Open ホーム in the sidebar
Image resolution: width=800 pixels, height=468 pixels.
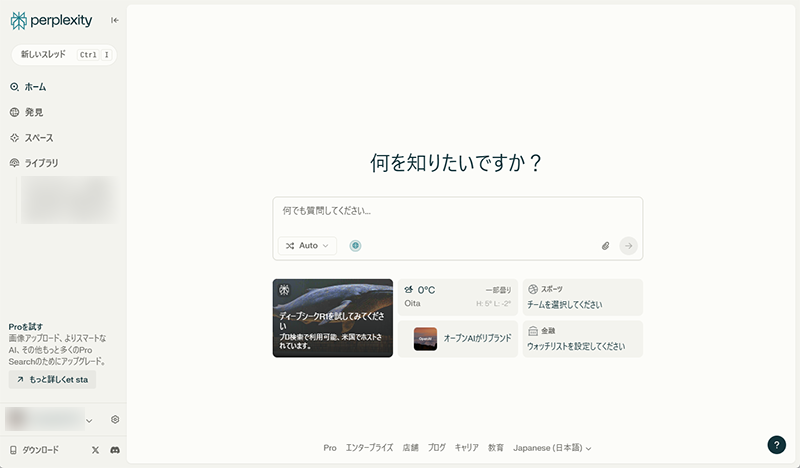pyautogui.click(x=35, y=87)
